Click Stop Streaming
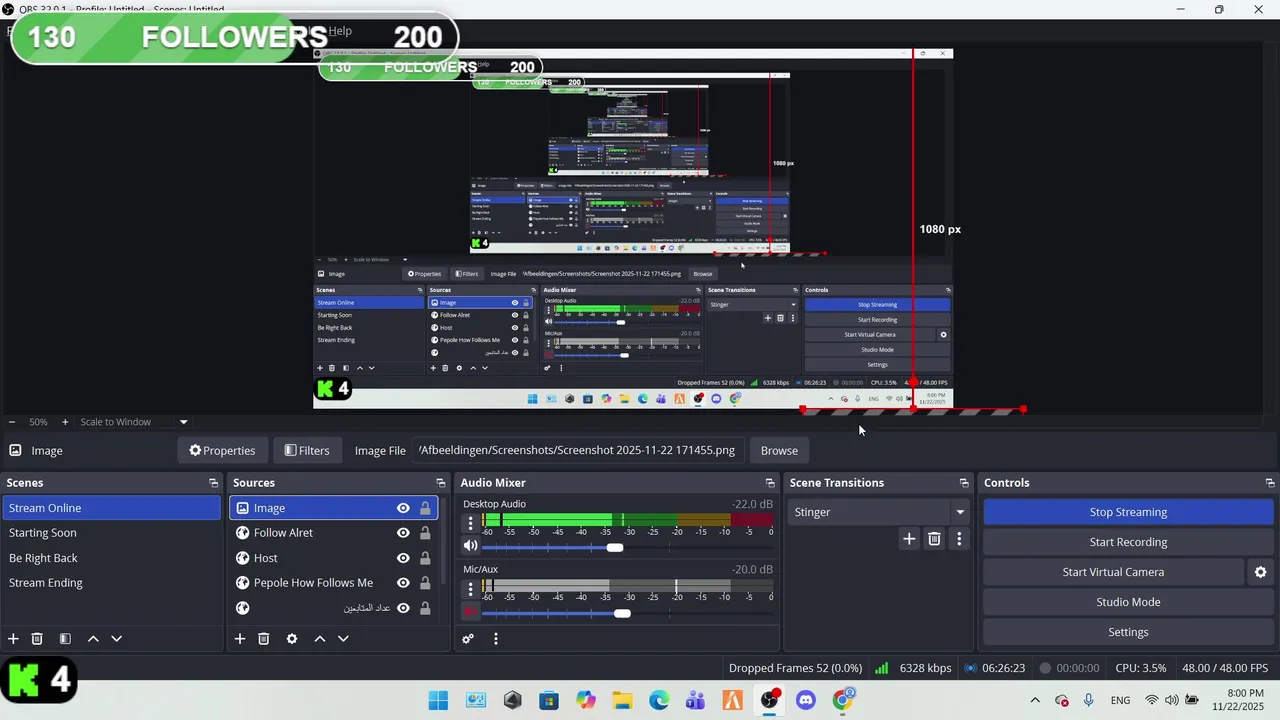This screenshot has width=1280, height=720. 1128,512
